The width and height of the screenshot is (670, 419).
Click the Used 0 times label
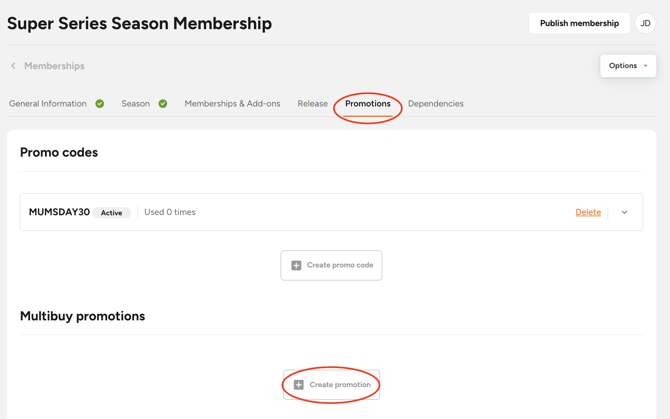coord(170,212)
